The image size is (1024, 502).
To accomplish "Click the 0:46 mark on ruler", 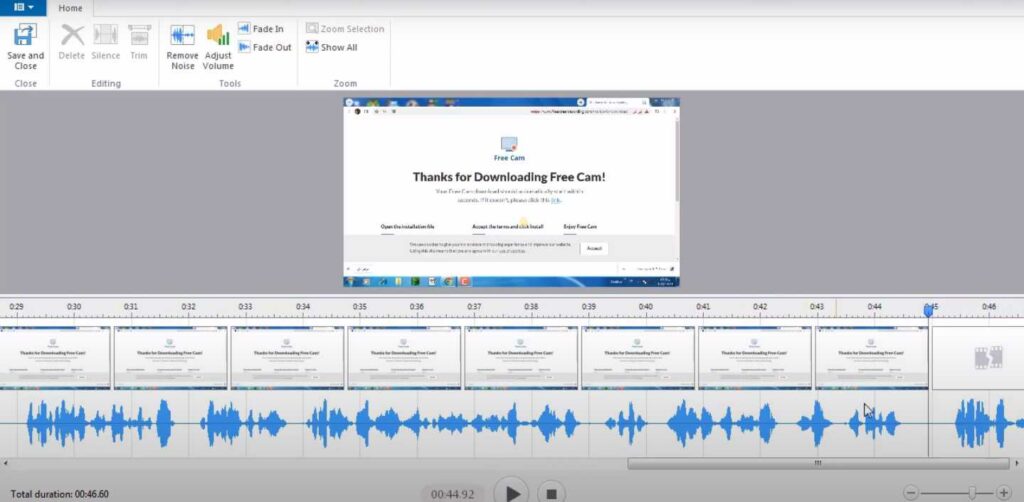I will 989,306.
